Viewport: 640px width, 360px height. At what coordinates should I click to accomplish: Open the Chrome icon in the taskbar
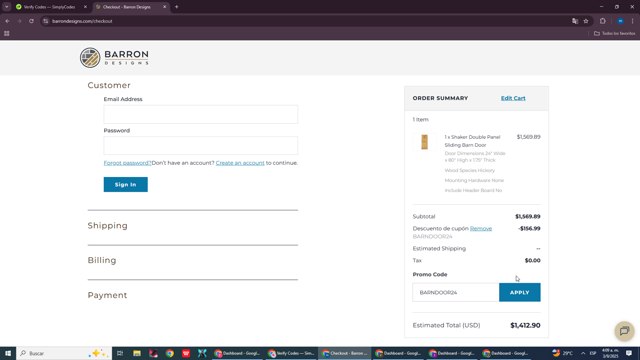pyautogui.click(x=170, y=353)
